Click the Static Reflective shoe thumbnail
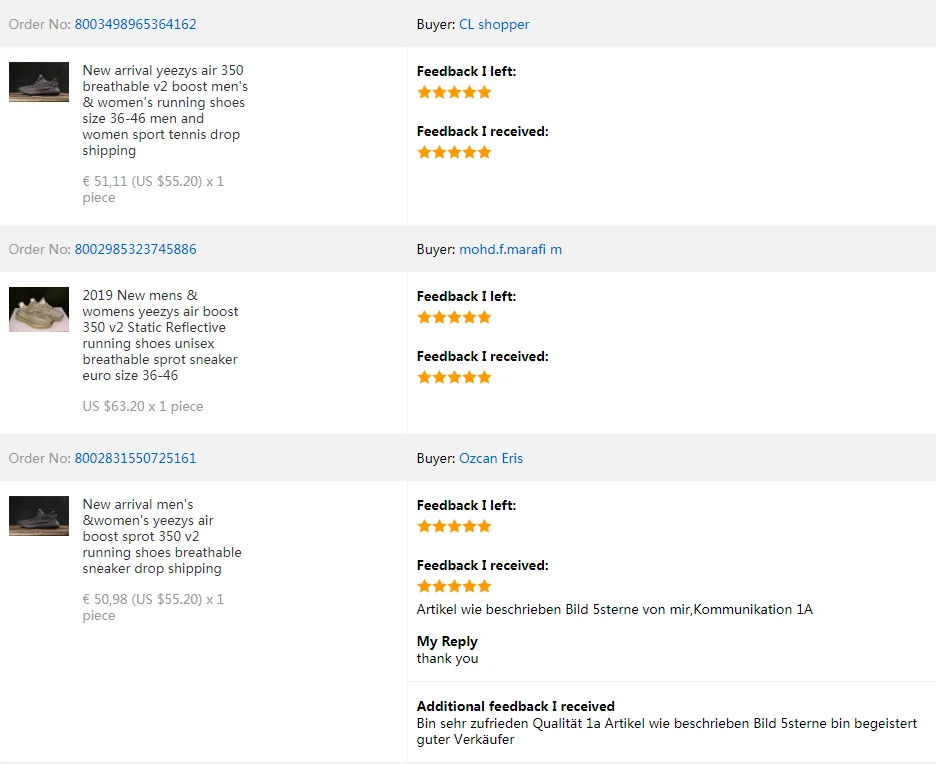The height and width of the screenshot is (764, 936). tap(39, 309)
